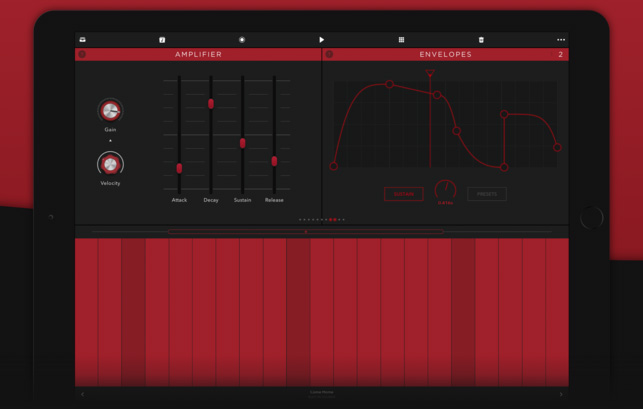
Task: Select the envelope node just right of the marker line
Action: pos(437,95)
